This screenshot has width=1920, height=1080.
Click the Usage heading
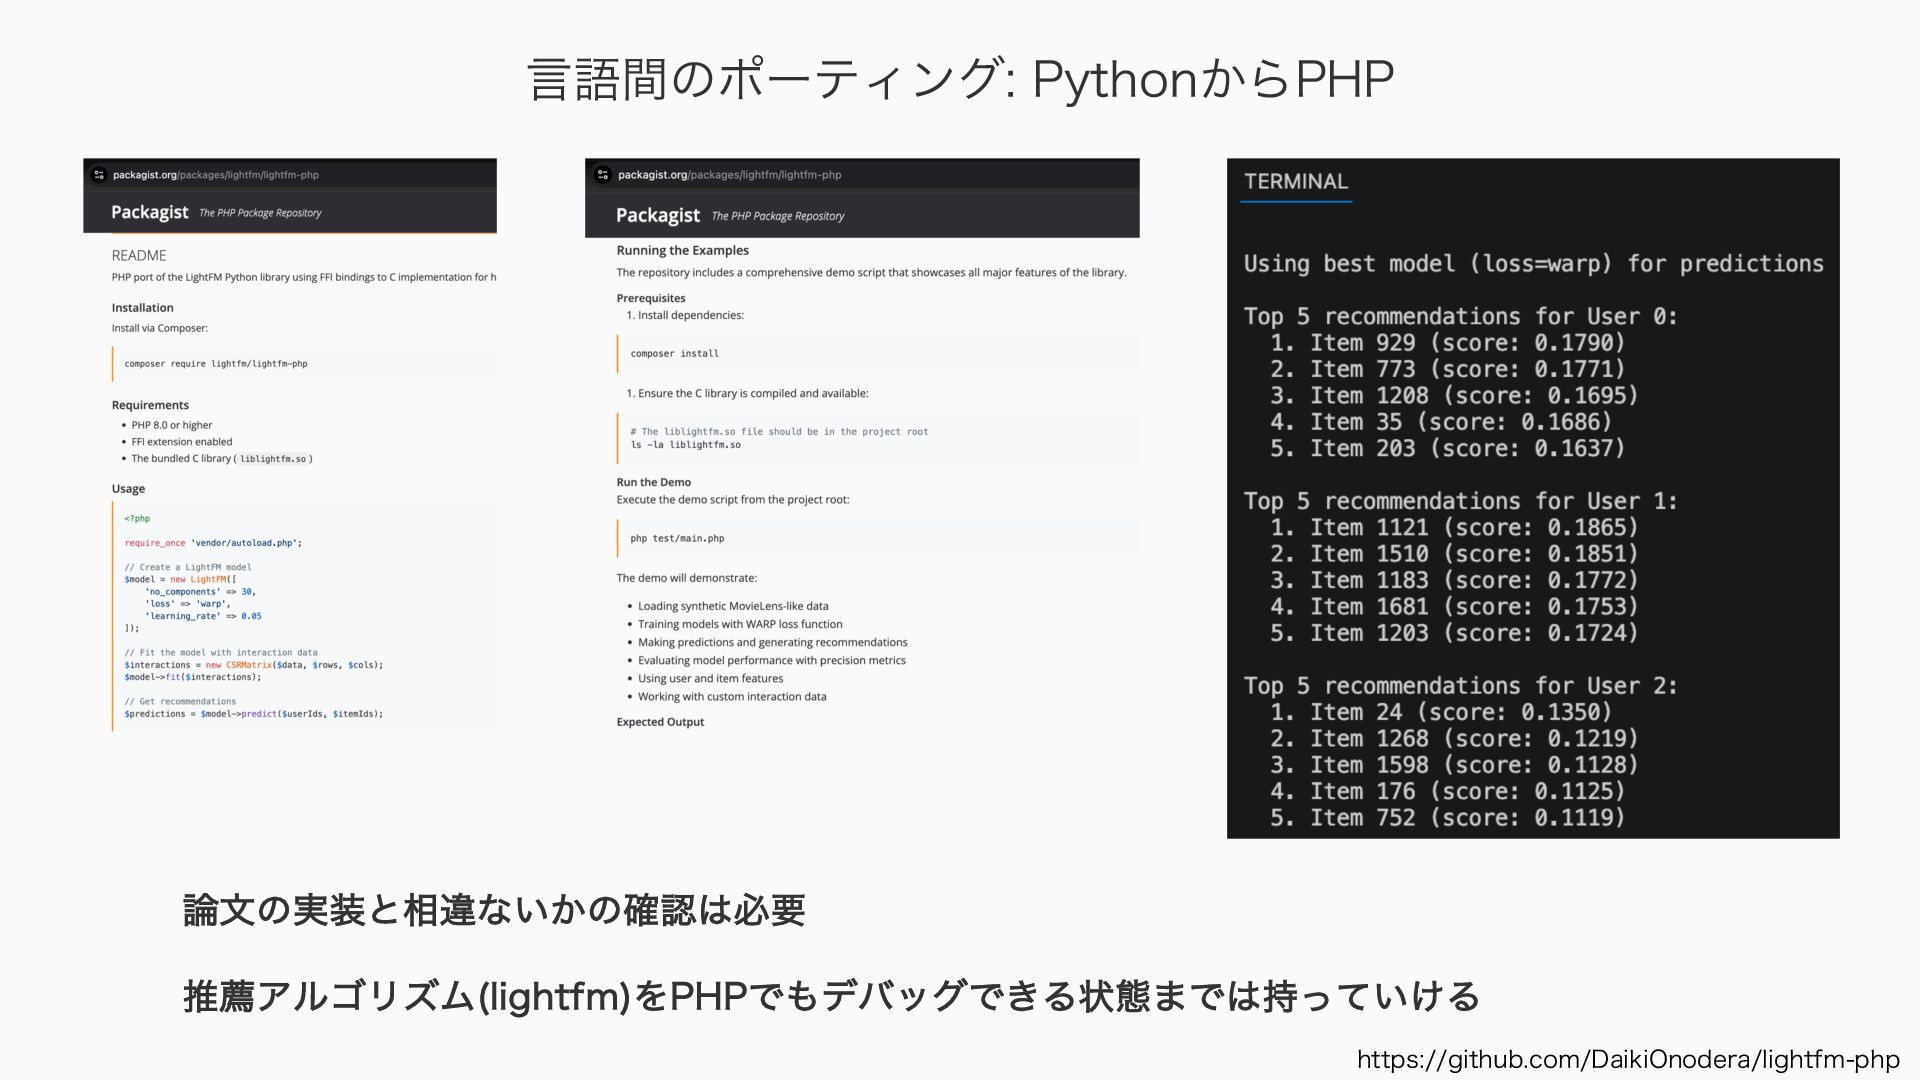[128, 489]
